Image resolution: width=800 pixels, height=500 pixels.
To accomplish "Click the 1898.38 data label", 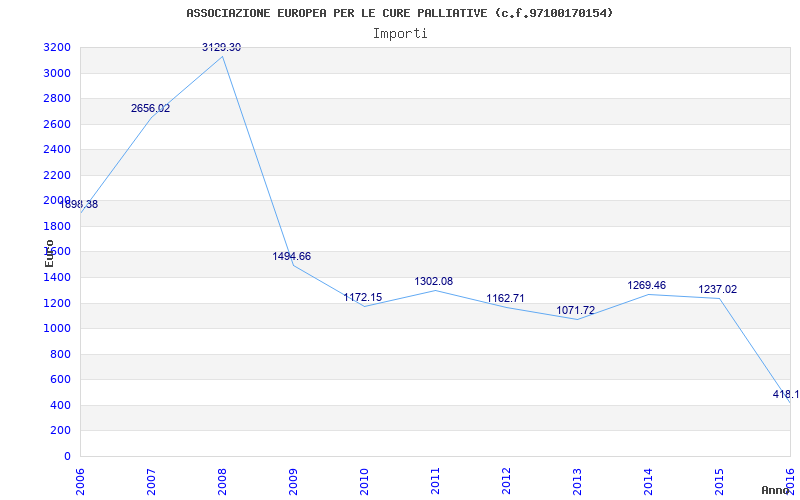I will 79,205.
